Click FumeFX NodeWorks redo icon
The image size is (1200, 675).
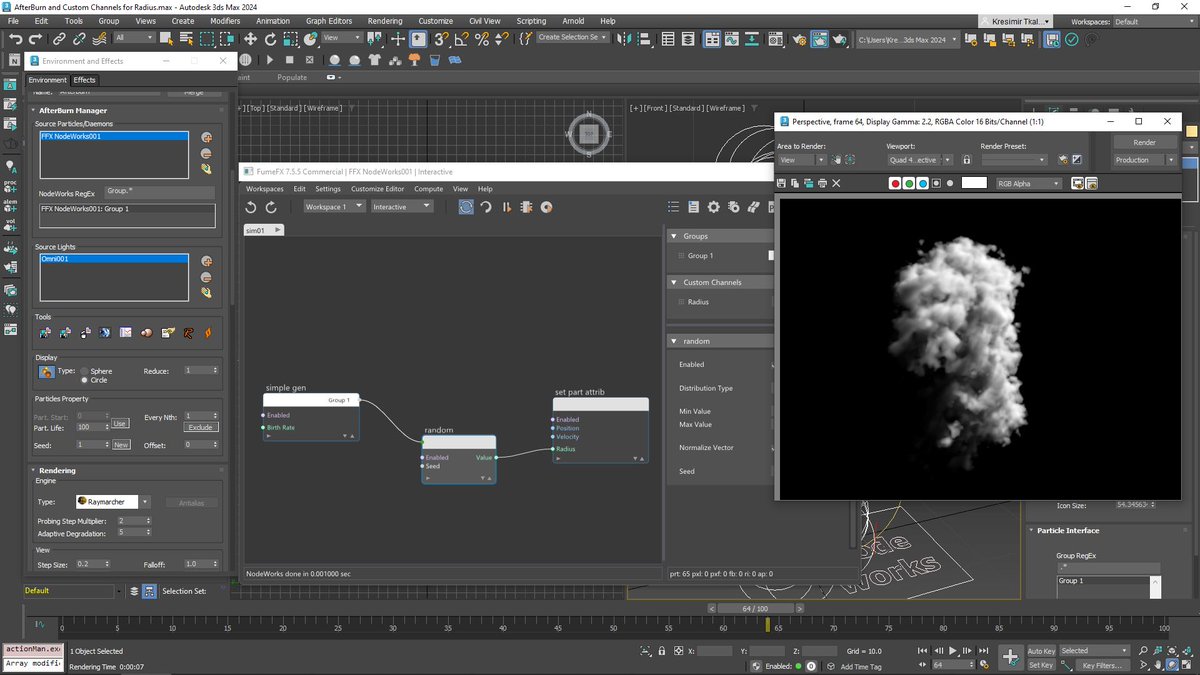coord(270,207)
